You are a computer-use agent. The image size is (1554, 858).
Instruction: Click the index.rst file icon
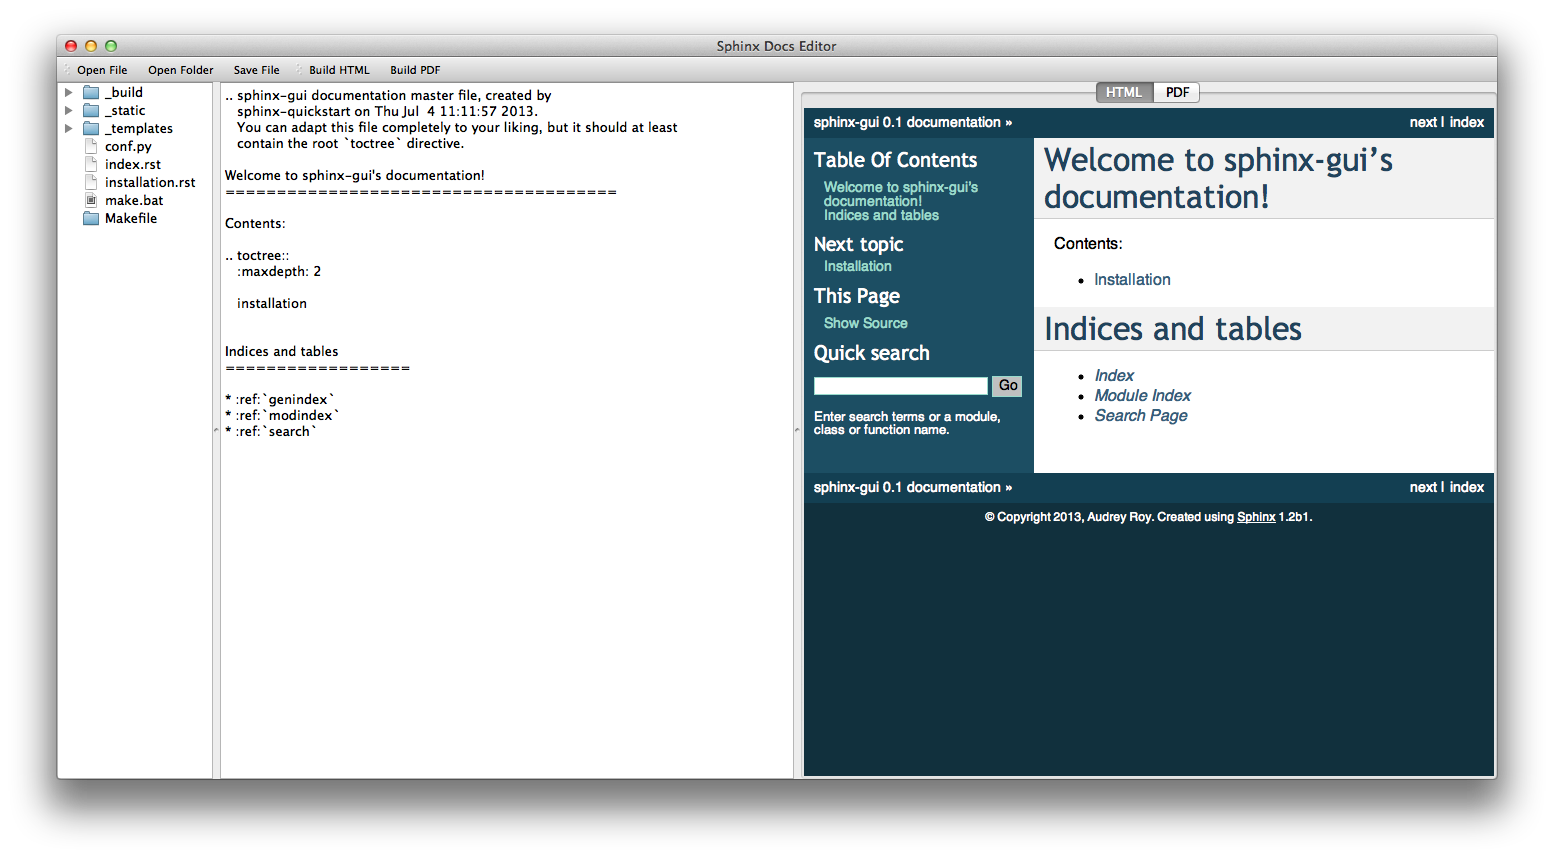point(91,165)
